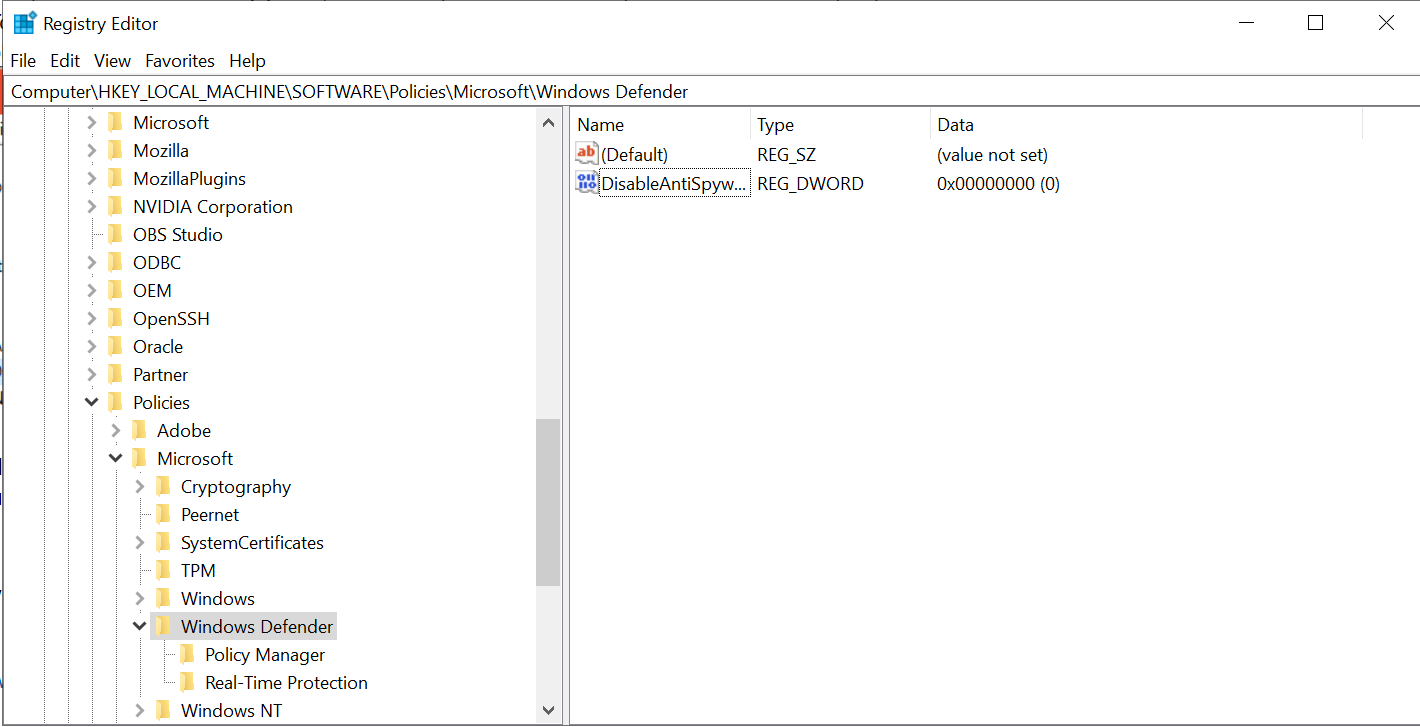This screenshot has width=1420, height=727.
Task: Click the Real-Time Protection folder icon
Action: (x=187, y=683)
